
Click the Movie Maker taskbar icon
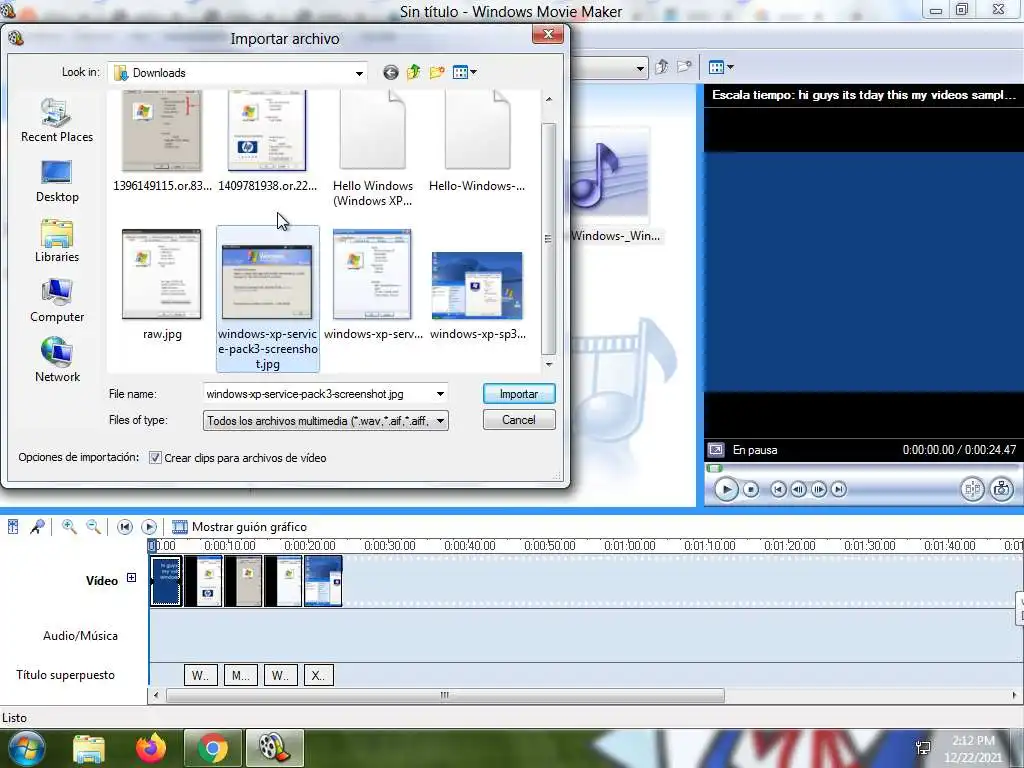point(274,748)
